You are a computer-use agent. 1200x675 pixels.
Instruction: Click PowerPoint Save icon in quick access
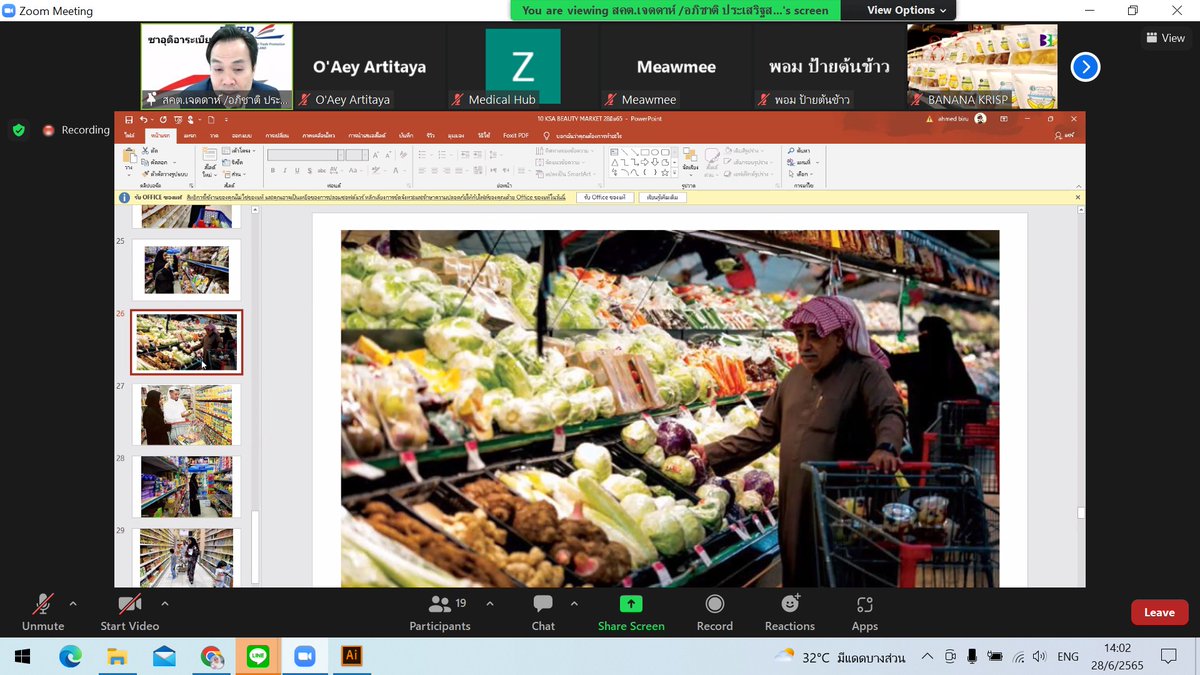click(128, 119)
